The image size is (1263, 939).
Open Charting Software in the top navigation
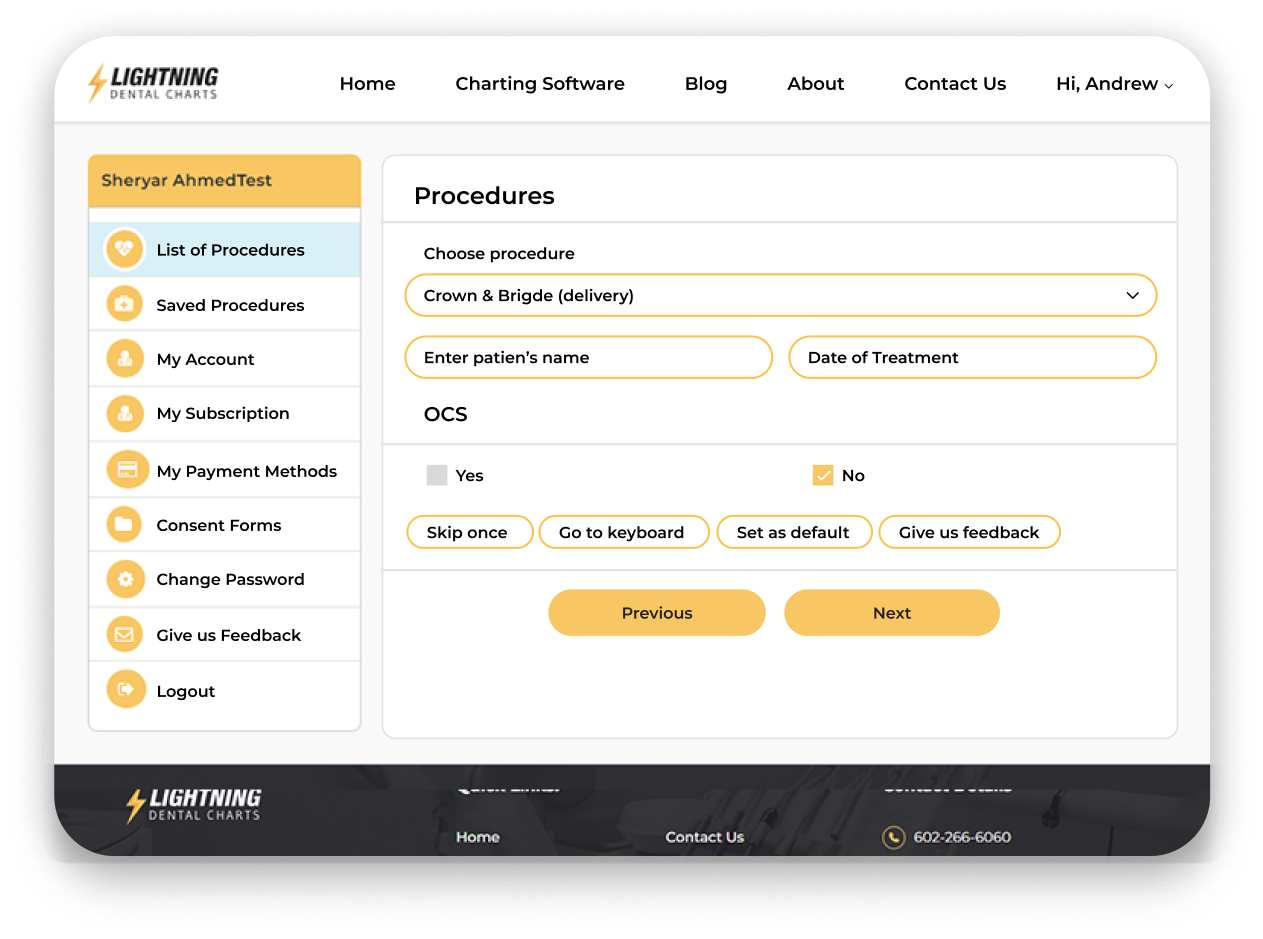click(x=540, y=84)
